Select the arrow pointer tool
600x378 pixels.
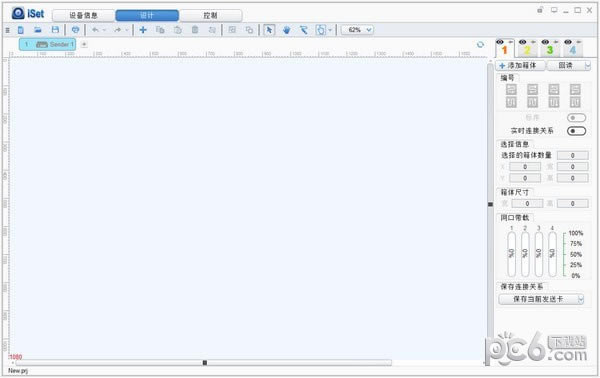tap(269, 30)
